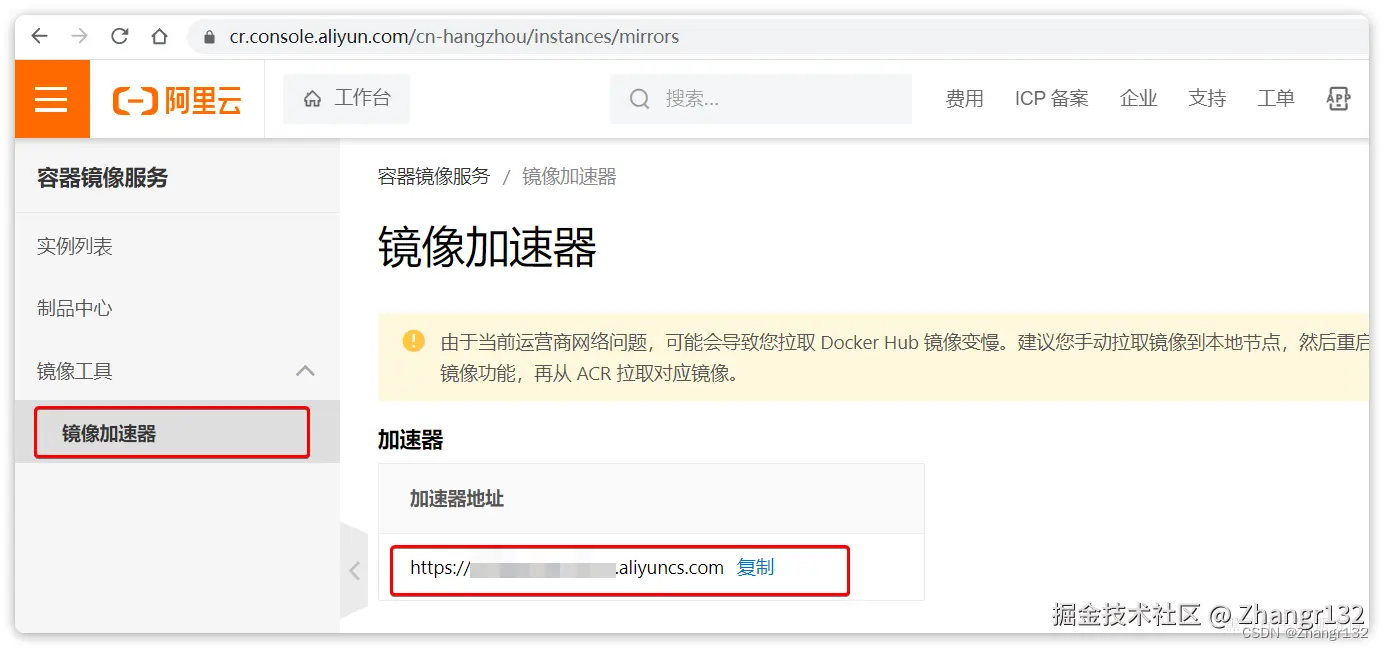1384x650 pixels.
Task: Open the user avatar menu
Action: [x=1338, y=98]
